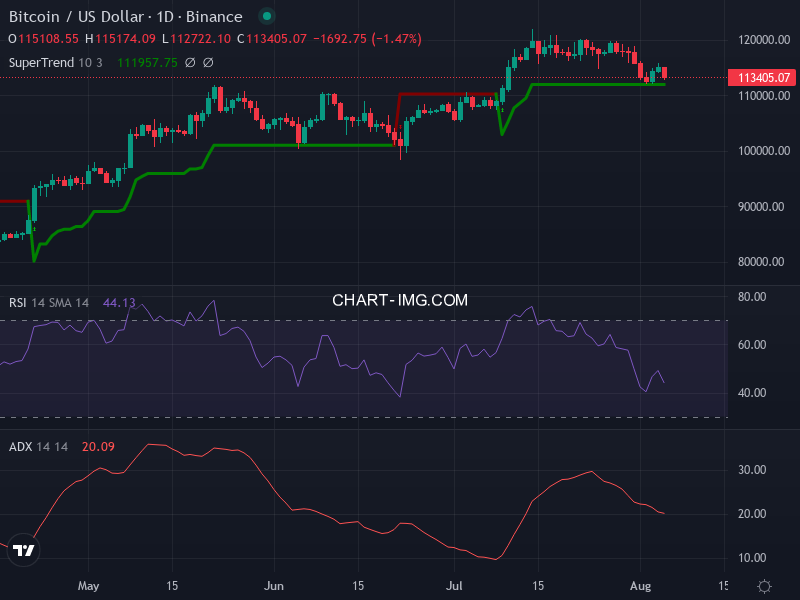Click the current price tag 113405.07
This screenshot has width=800, height=600.
pos(763,78)
